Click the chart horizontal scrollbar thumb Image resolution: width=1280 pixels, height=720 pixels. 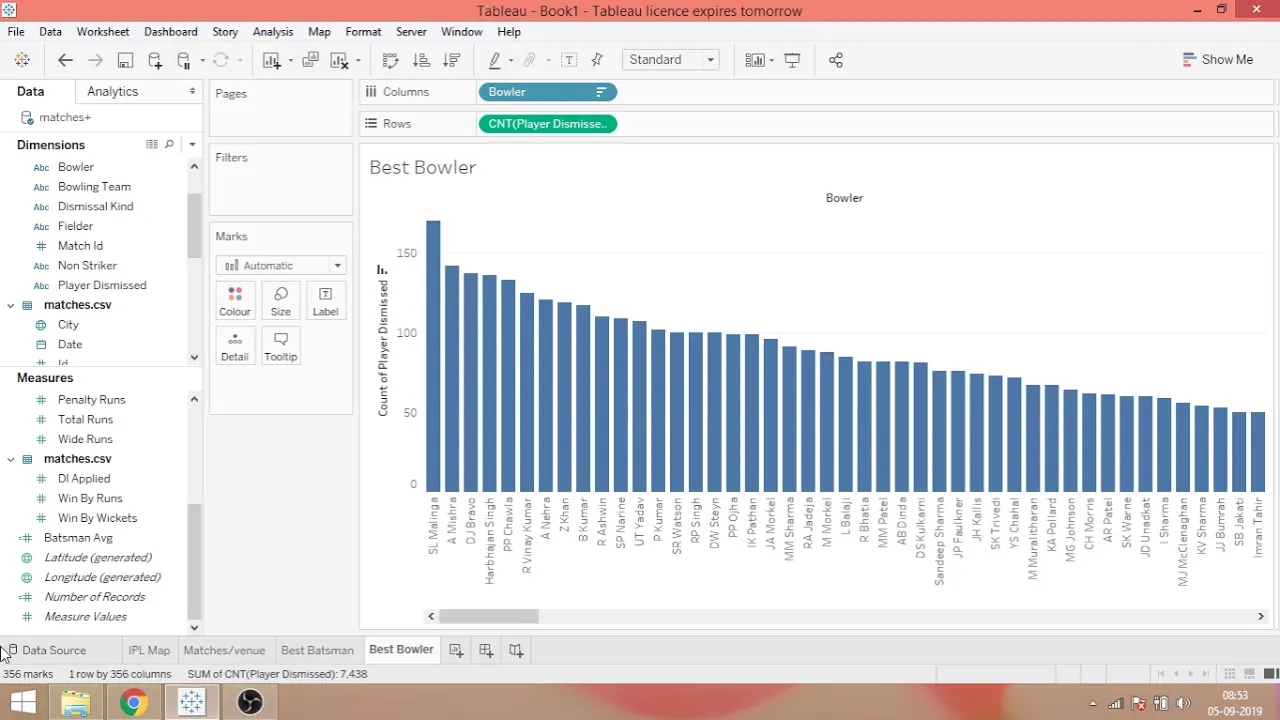pos(488,616)
